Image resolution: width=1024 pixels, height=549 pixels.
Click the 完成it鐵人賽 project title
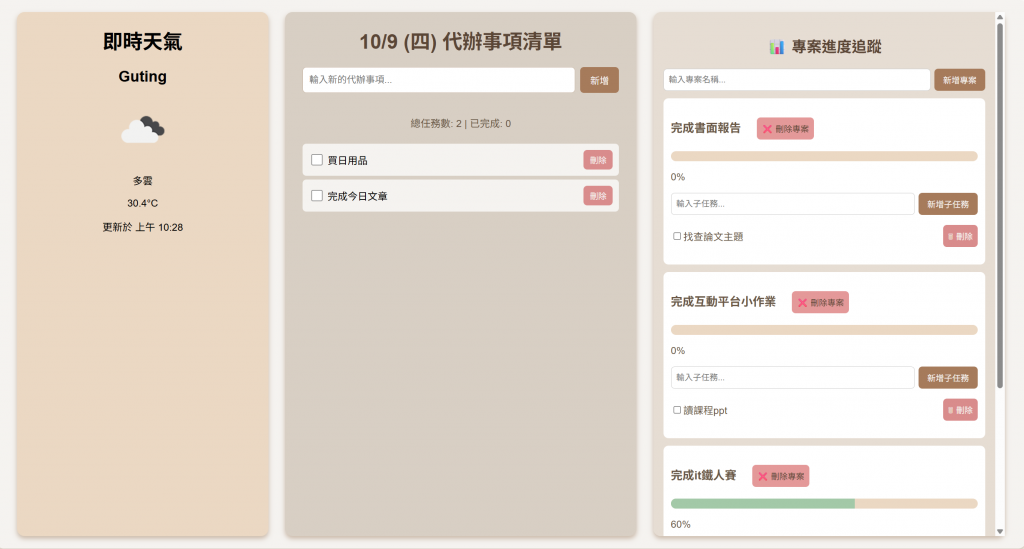703,475
